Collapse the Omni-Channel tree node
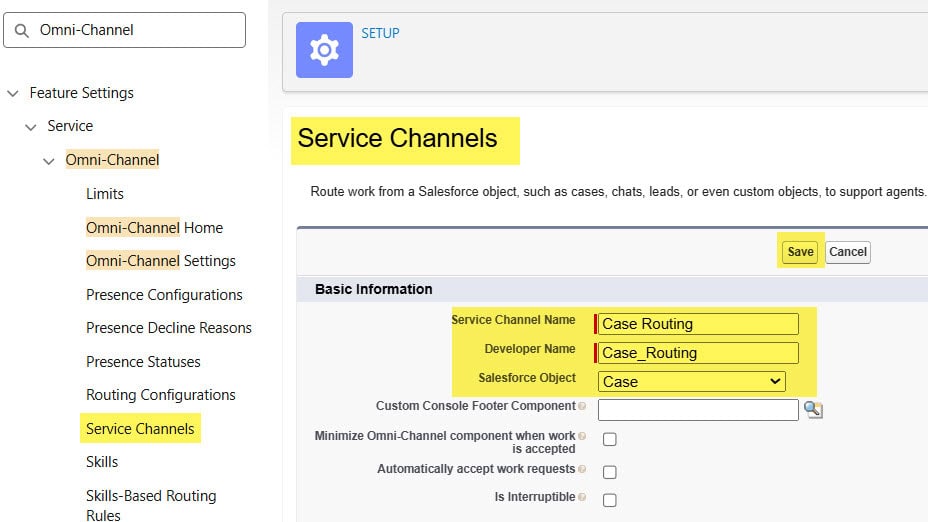Viewport: 928px width, 522px height. (49, 161)
